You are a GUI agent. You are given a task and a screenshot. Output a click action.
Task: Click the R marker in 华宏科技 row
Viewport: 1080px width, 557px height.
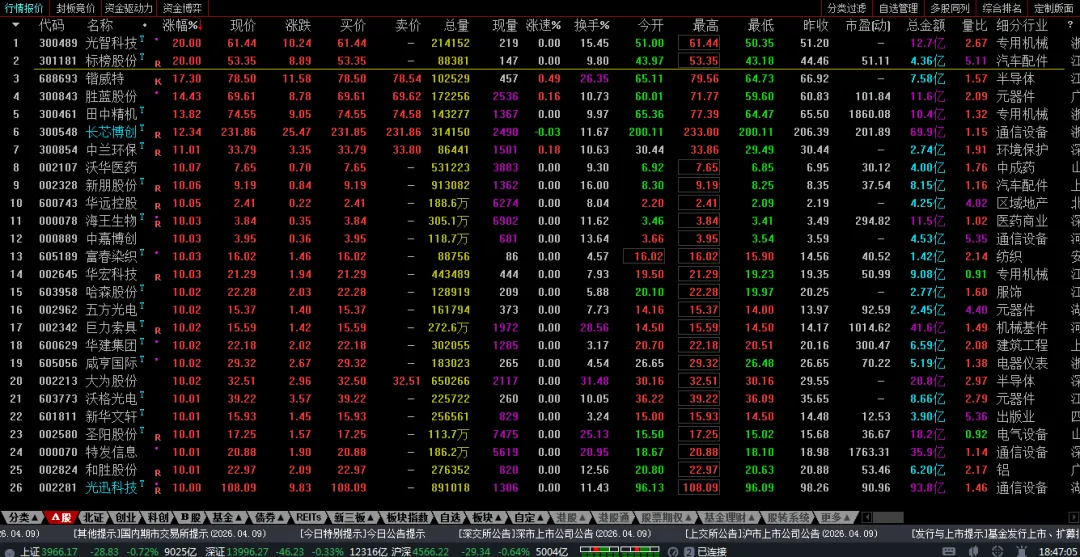click(158, 277)
